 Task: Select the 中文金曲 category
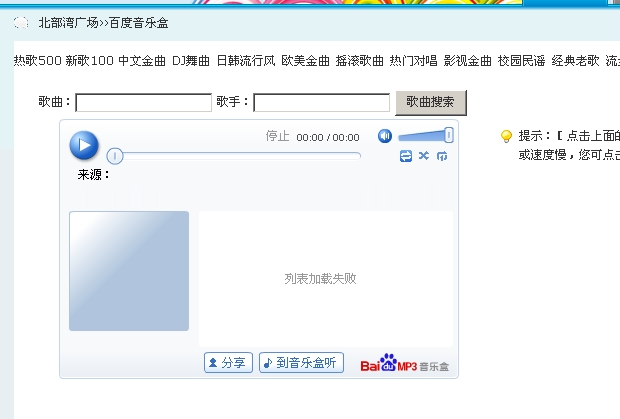coord(142,61)
